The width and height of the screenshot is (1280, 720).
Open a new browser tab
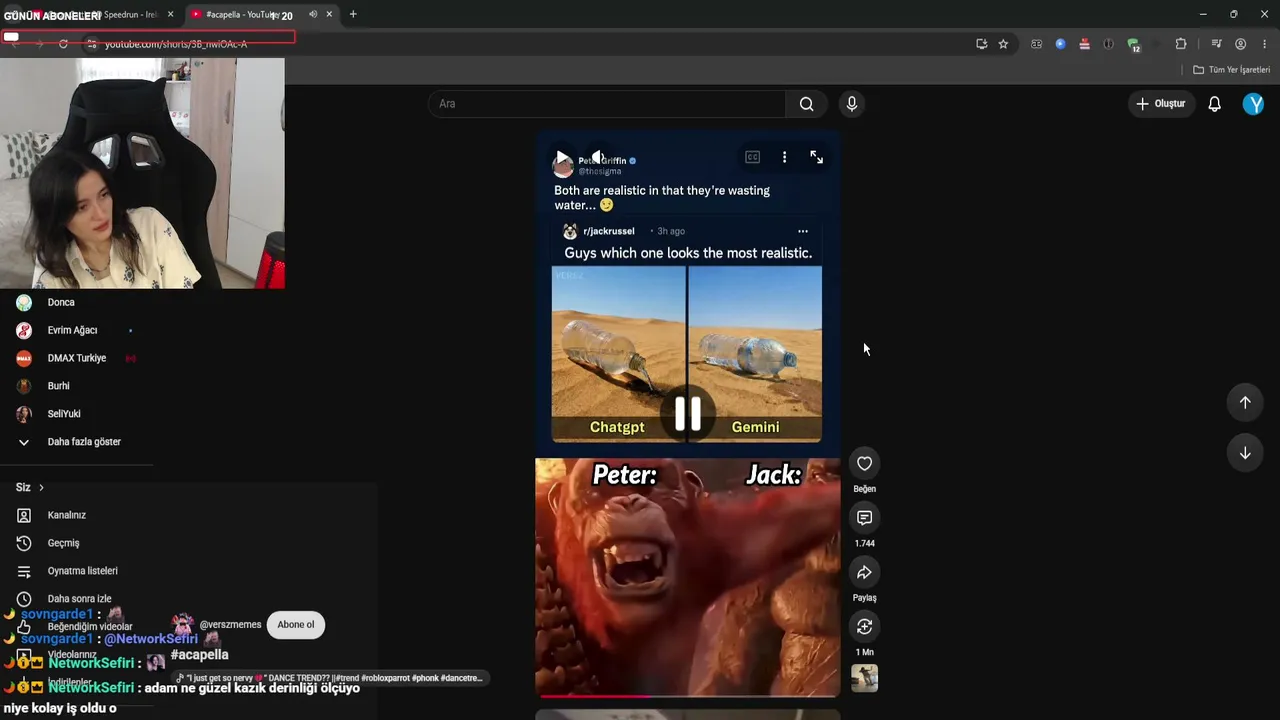353,15
